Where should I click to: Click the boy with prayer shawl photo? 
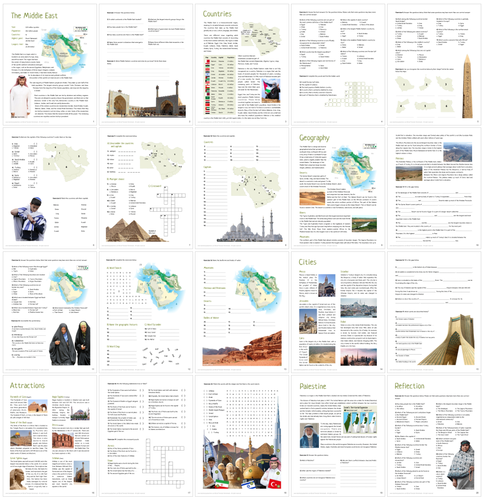[28, 219]
